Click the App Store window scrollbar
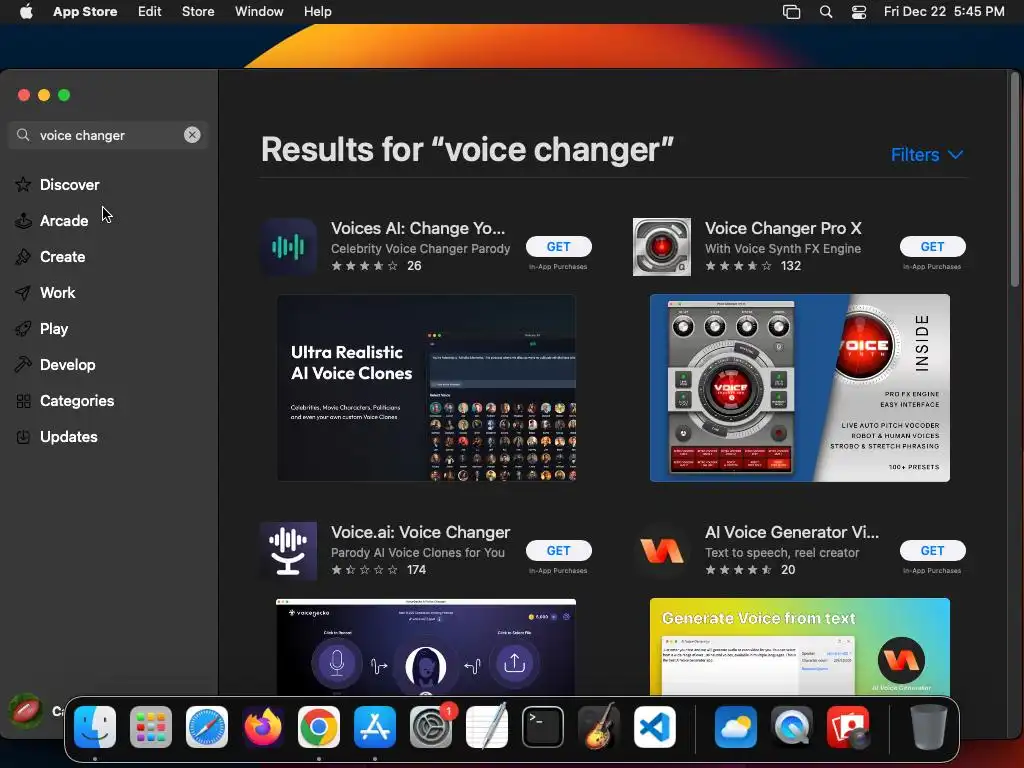Image resolution: width=1024 pixels, height=768 pixels. pos(1014,180)
